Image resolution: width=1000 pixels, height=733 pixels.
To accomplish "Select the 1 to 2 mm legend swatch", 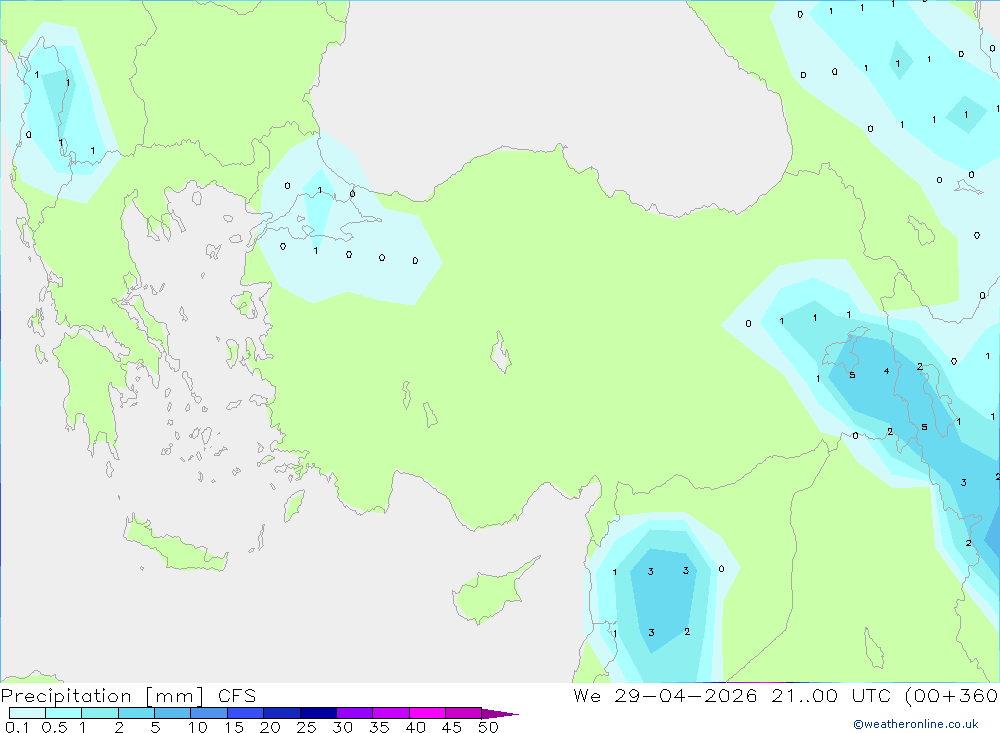I will pyautogui.click(x=100, y=713).
